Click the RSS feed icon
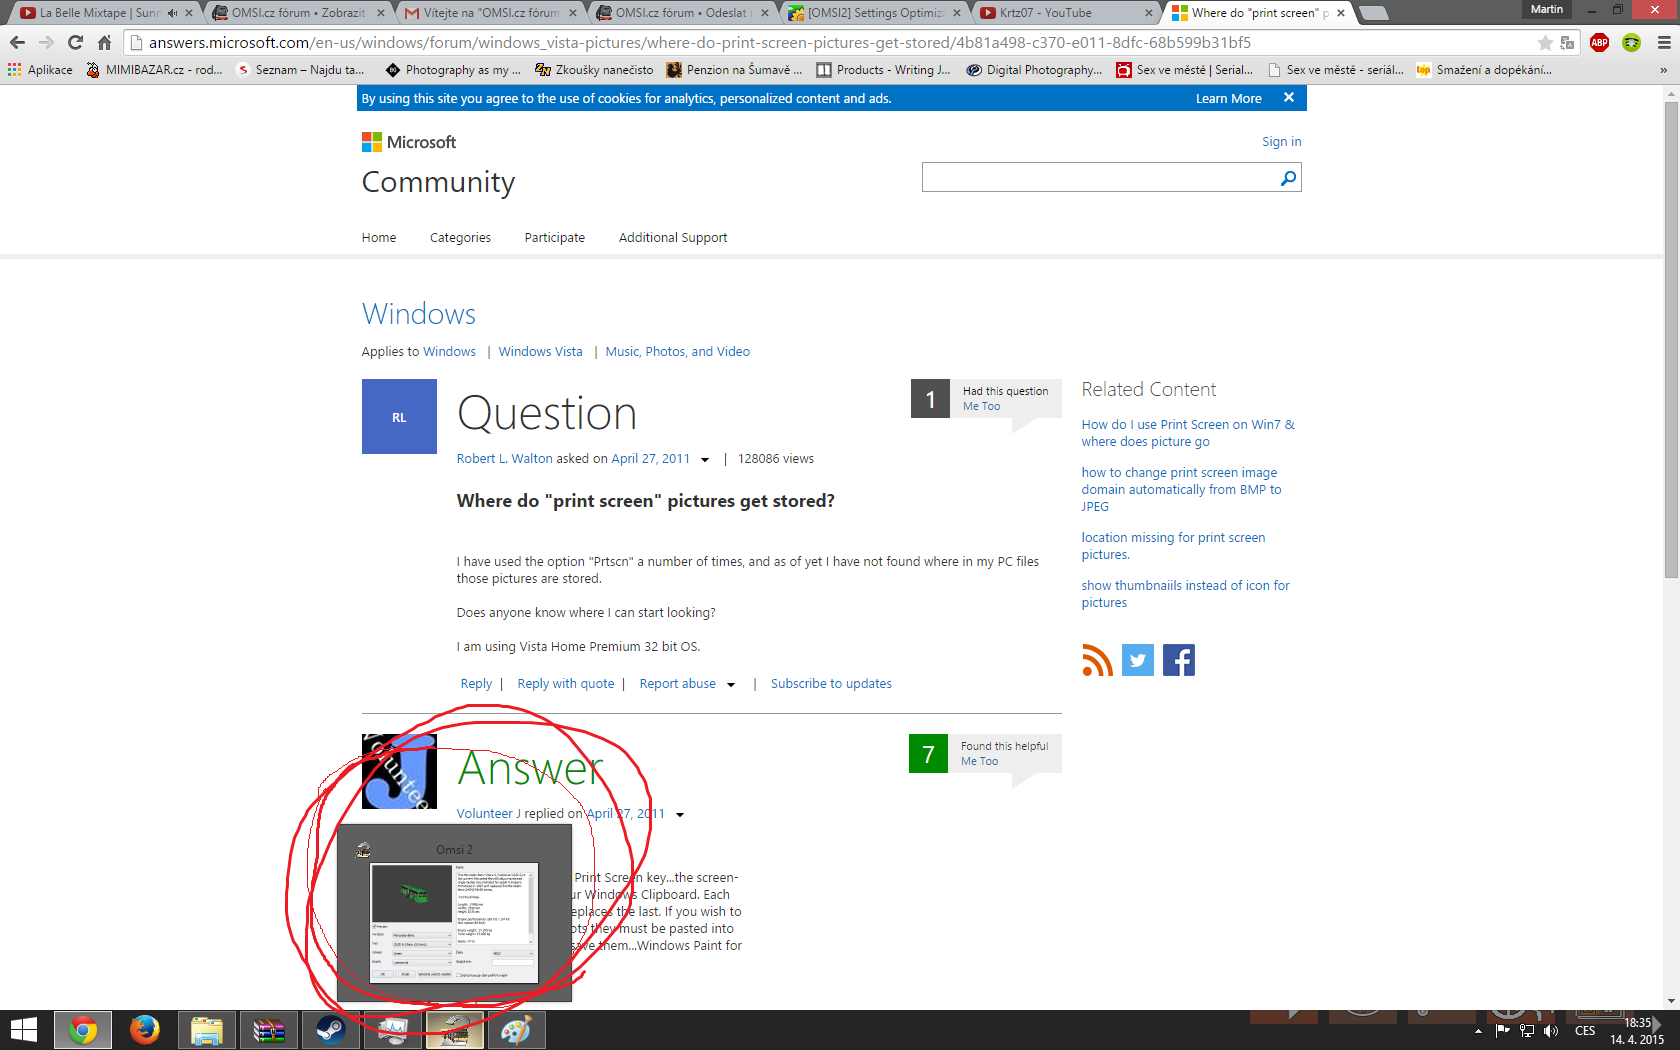This screenshot has width=1680, height=1050. 1097,660
